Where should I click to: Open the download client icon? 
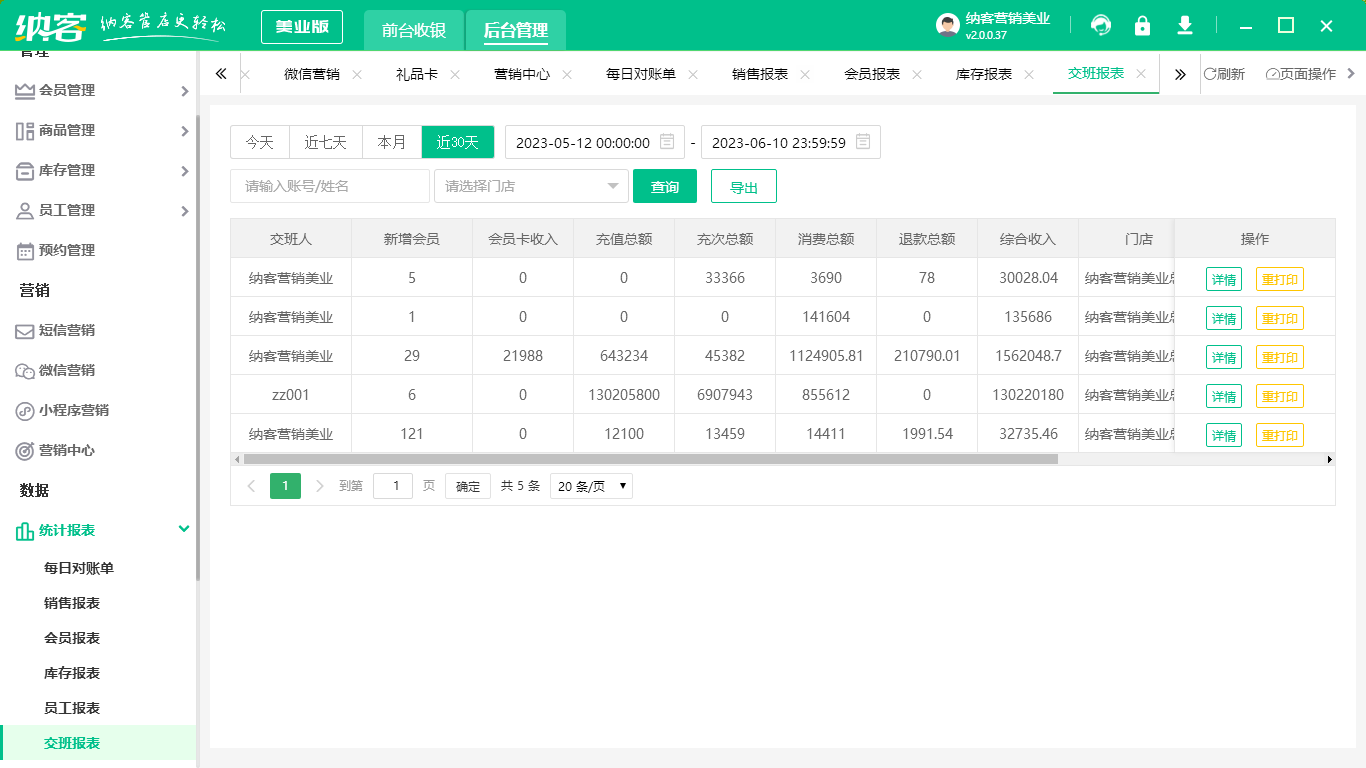(1184, 26)
